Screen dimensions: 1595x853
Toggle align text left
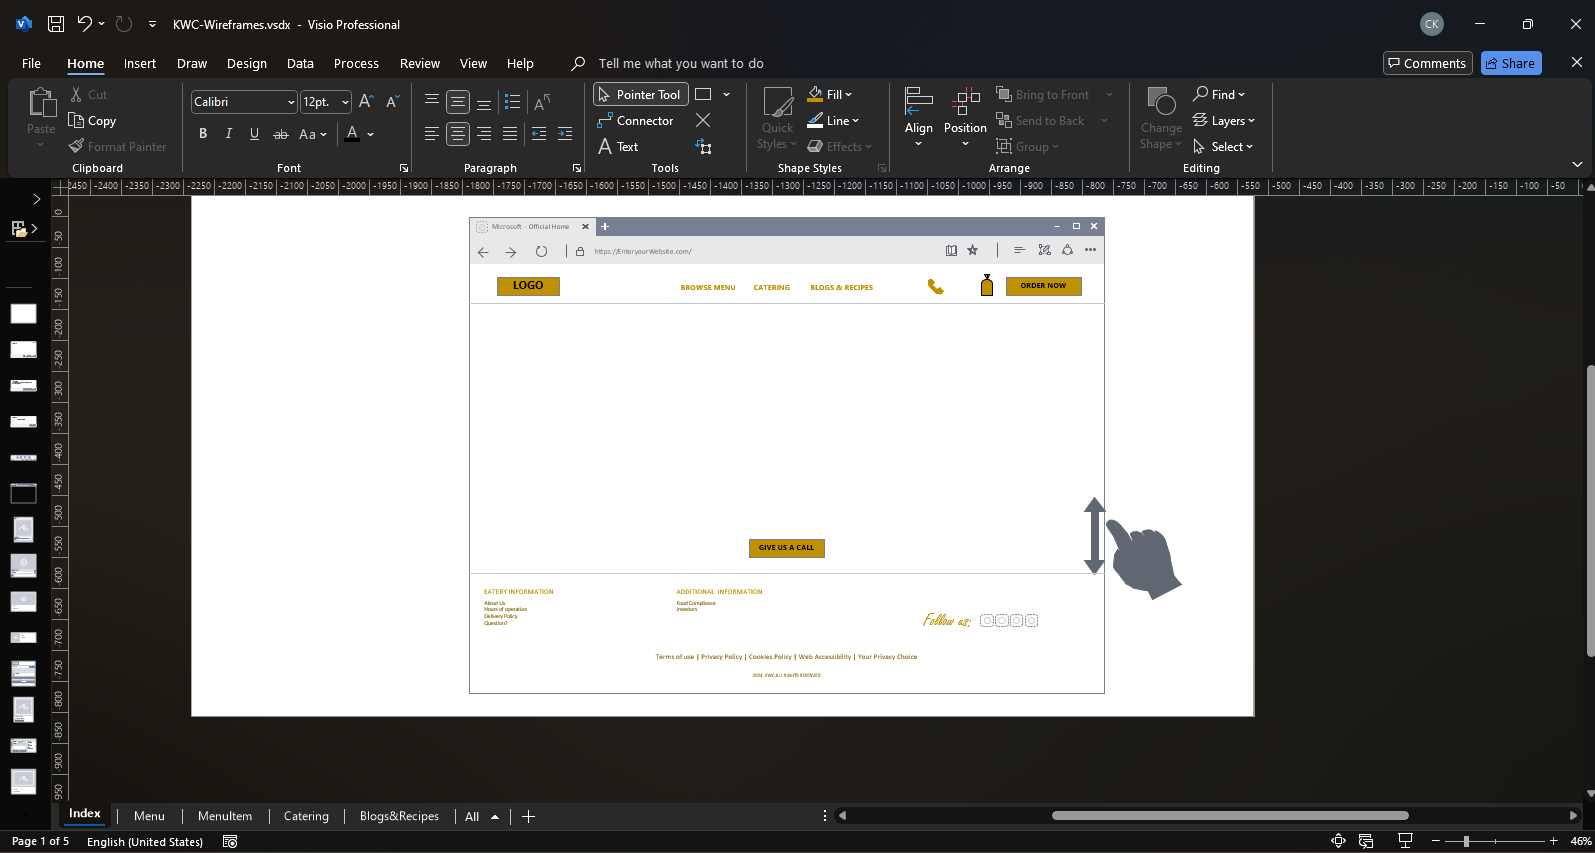pyautogui.click(x=432, y=133)
